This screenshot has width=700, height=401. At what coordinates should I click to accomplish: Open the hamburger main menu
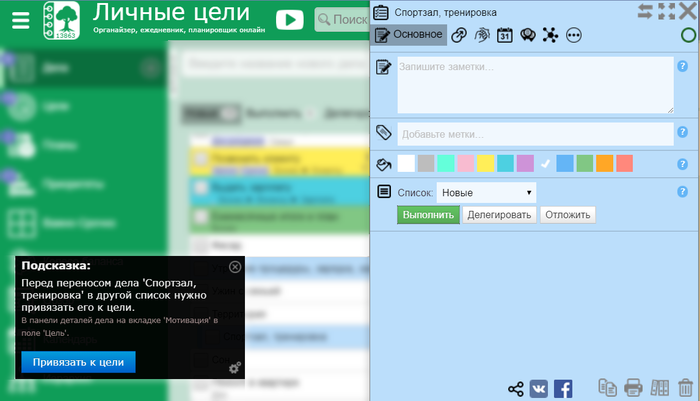21,21
